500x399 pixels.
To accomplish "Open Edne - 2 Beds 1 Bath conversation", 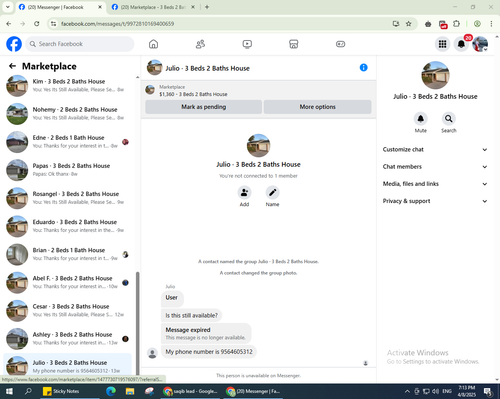I will (68, 142).
